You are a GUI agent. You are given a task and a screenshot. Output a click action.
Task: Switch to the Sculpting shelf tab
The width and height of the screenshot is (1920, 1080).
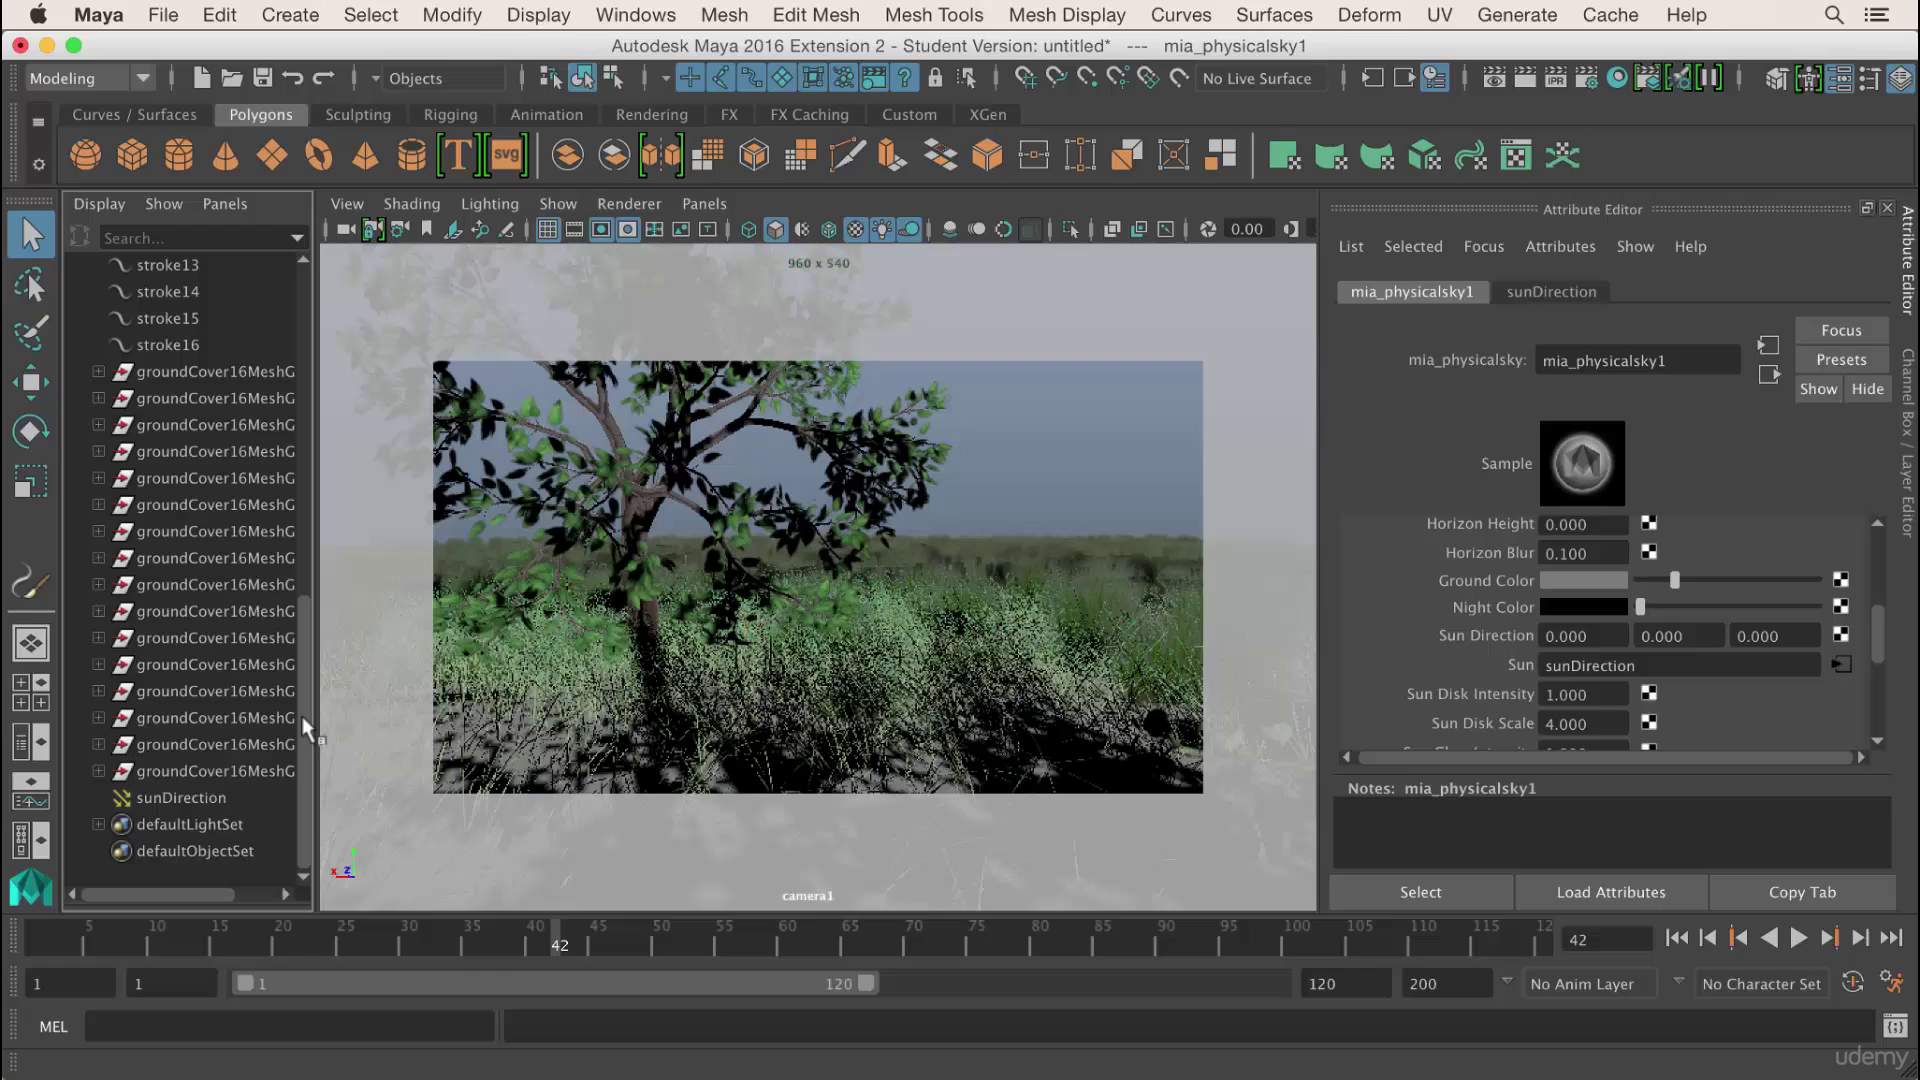(x=358, y=114)
